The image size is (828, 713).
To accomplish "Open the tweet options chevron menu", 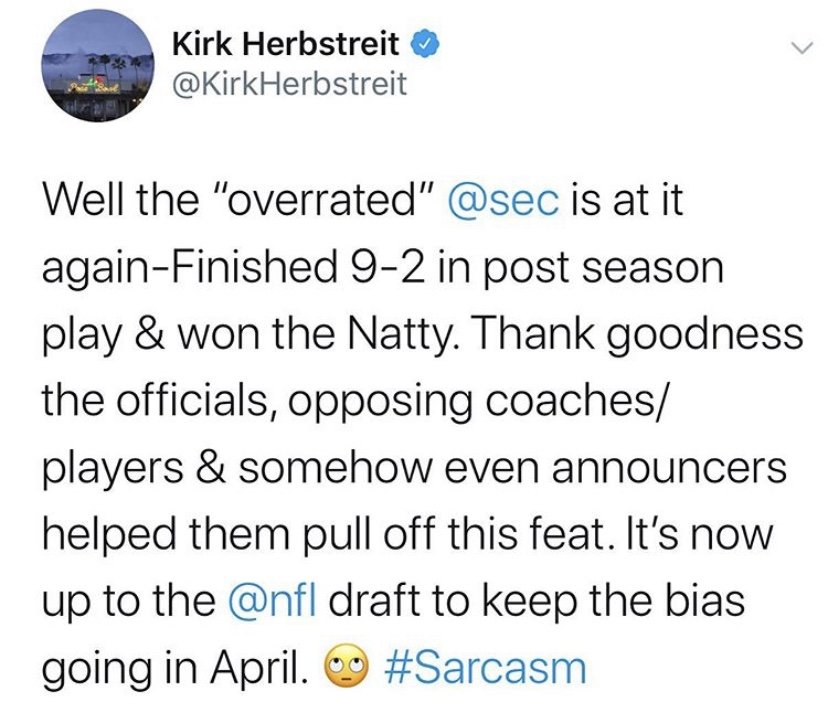I will click(x=802, y=49).
